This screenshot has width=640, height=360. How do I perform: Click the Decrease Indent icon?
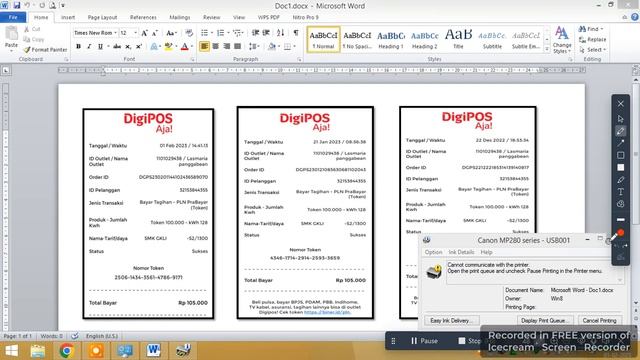(256, 33)
